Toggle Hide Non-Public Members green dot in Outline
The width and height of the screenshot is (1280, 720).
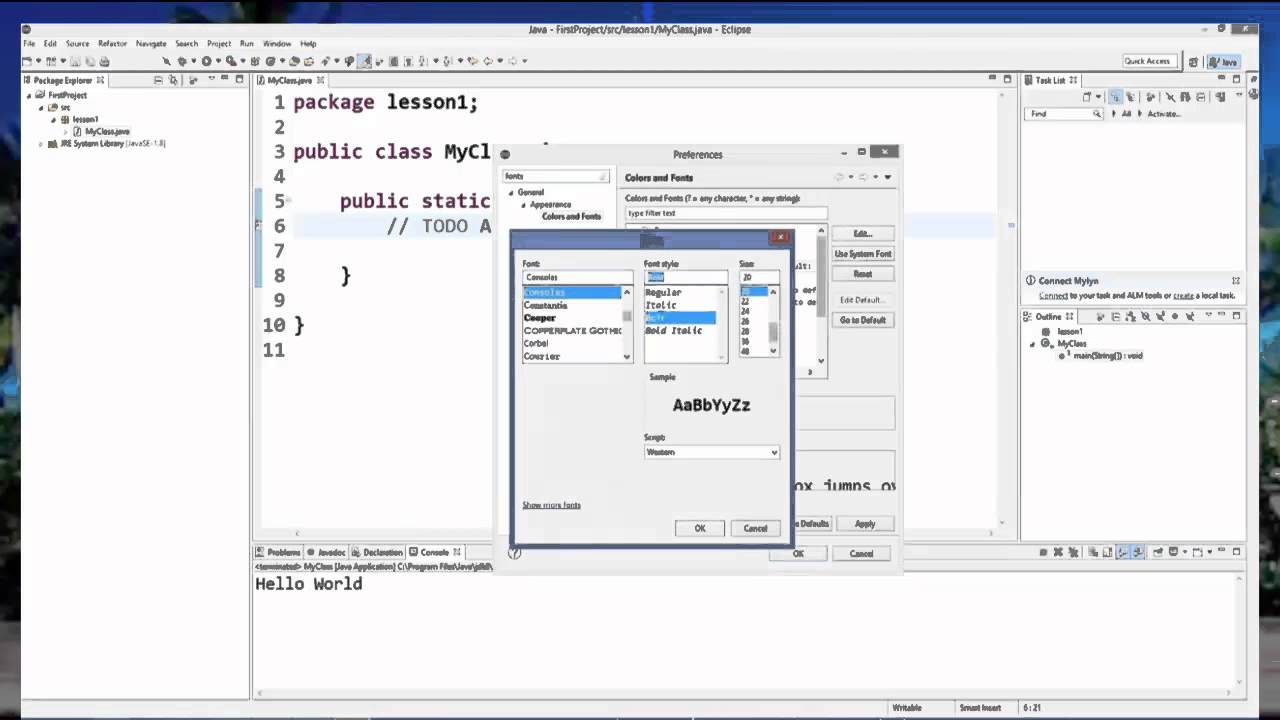[x=1175, y=316]
